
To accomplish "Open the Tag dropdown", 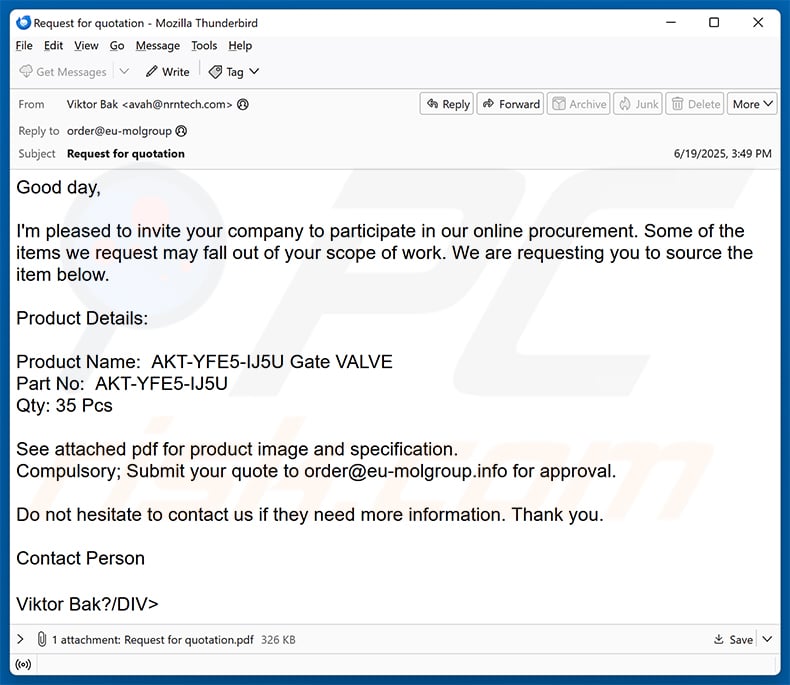I will 234,72.
